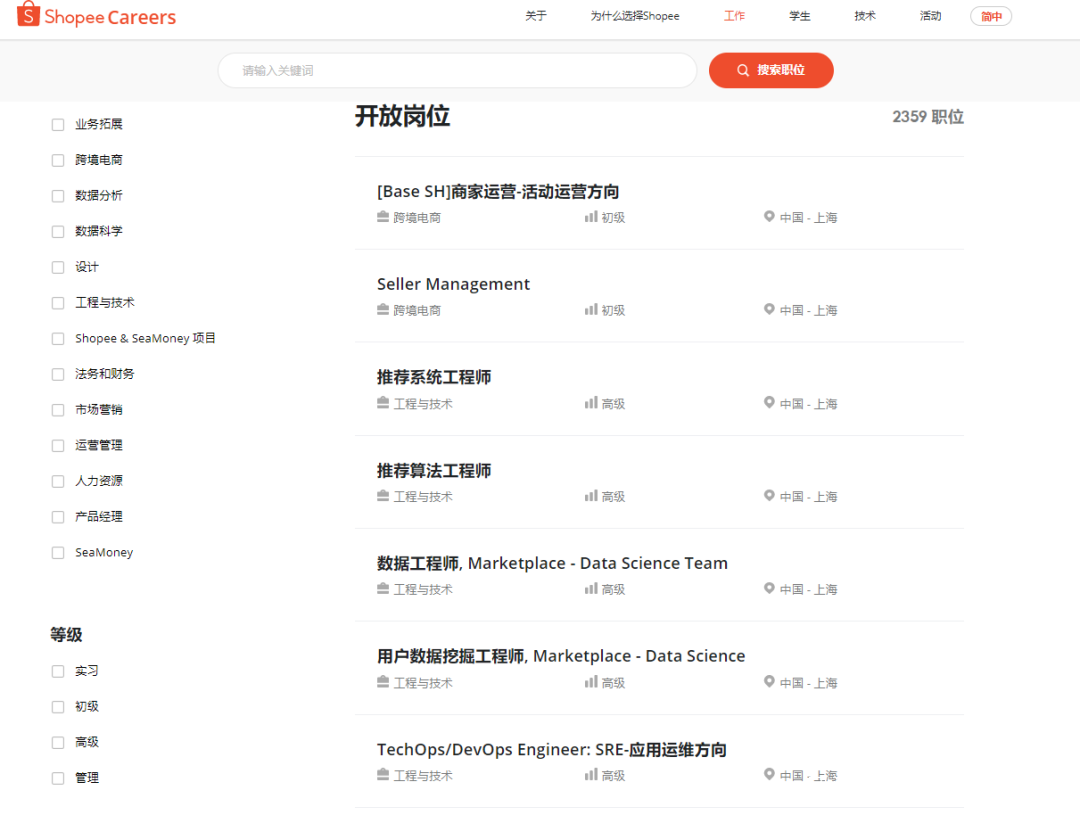Click briefcase icon under 数据工程师, Marketplace job

tap(383, 589)
